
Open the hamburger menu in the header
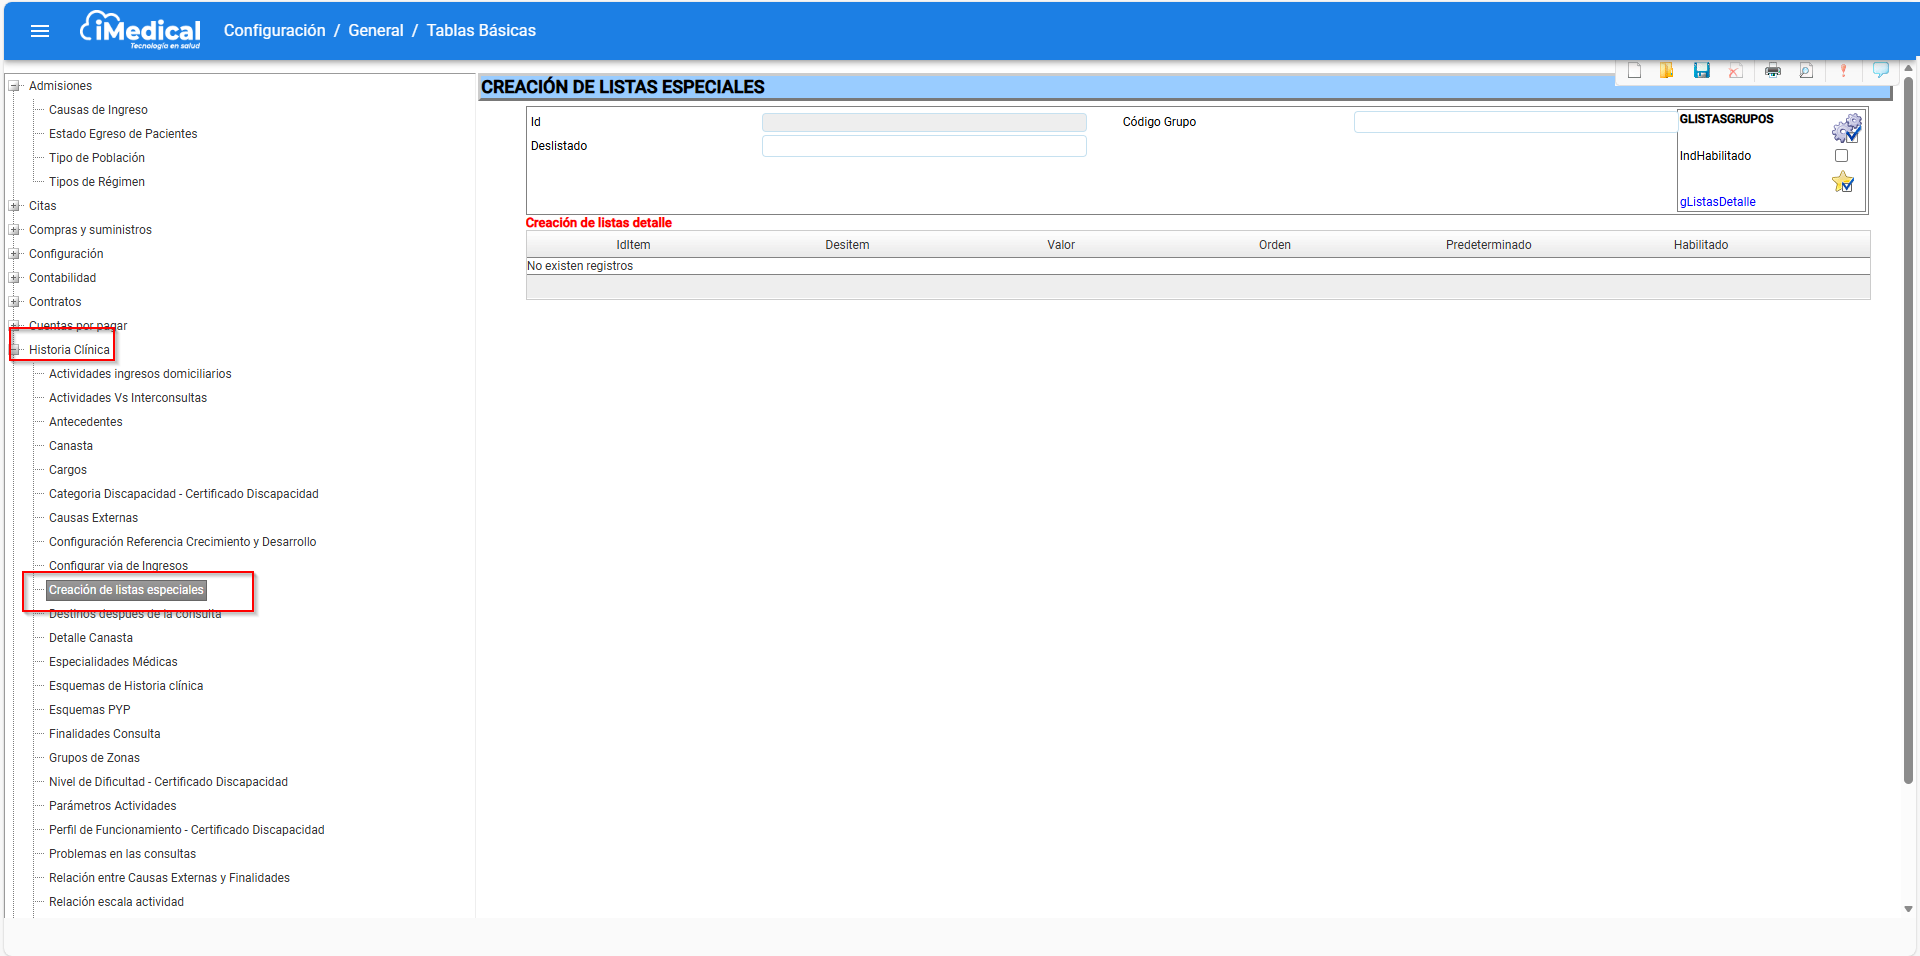(40, 31)
